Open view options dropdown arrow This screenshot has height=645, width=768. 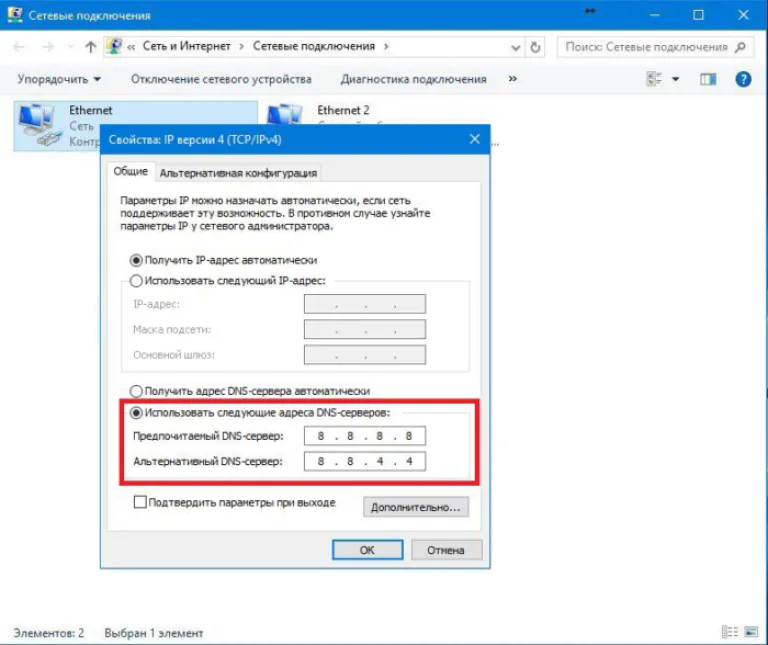click(675, 79)
